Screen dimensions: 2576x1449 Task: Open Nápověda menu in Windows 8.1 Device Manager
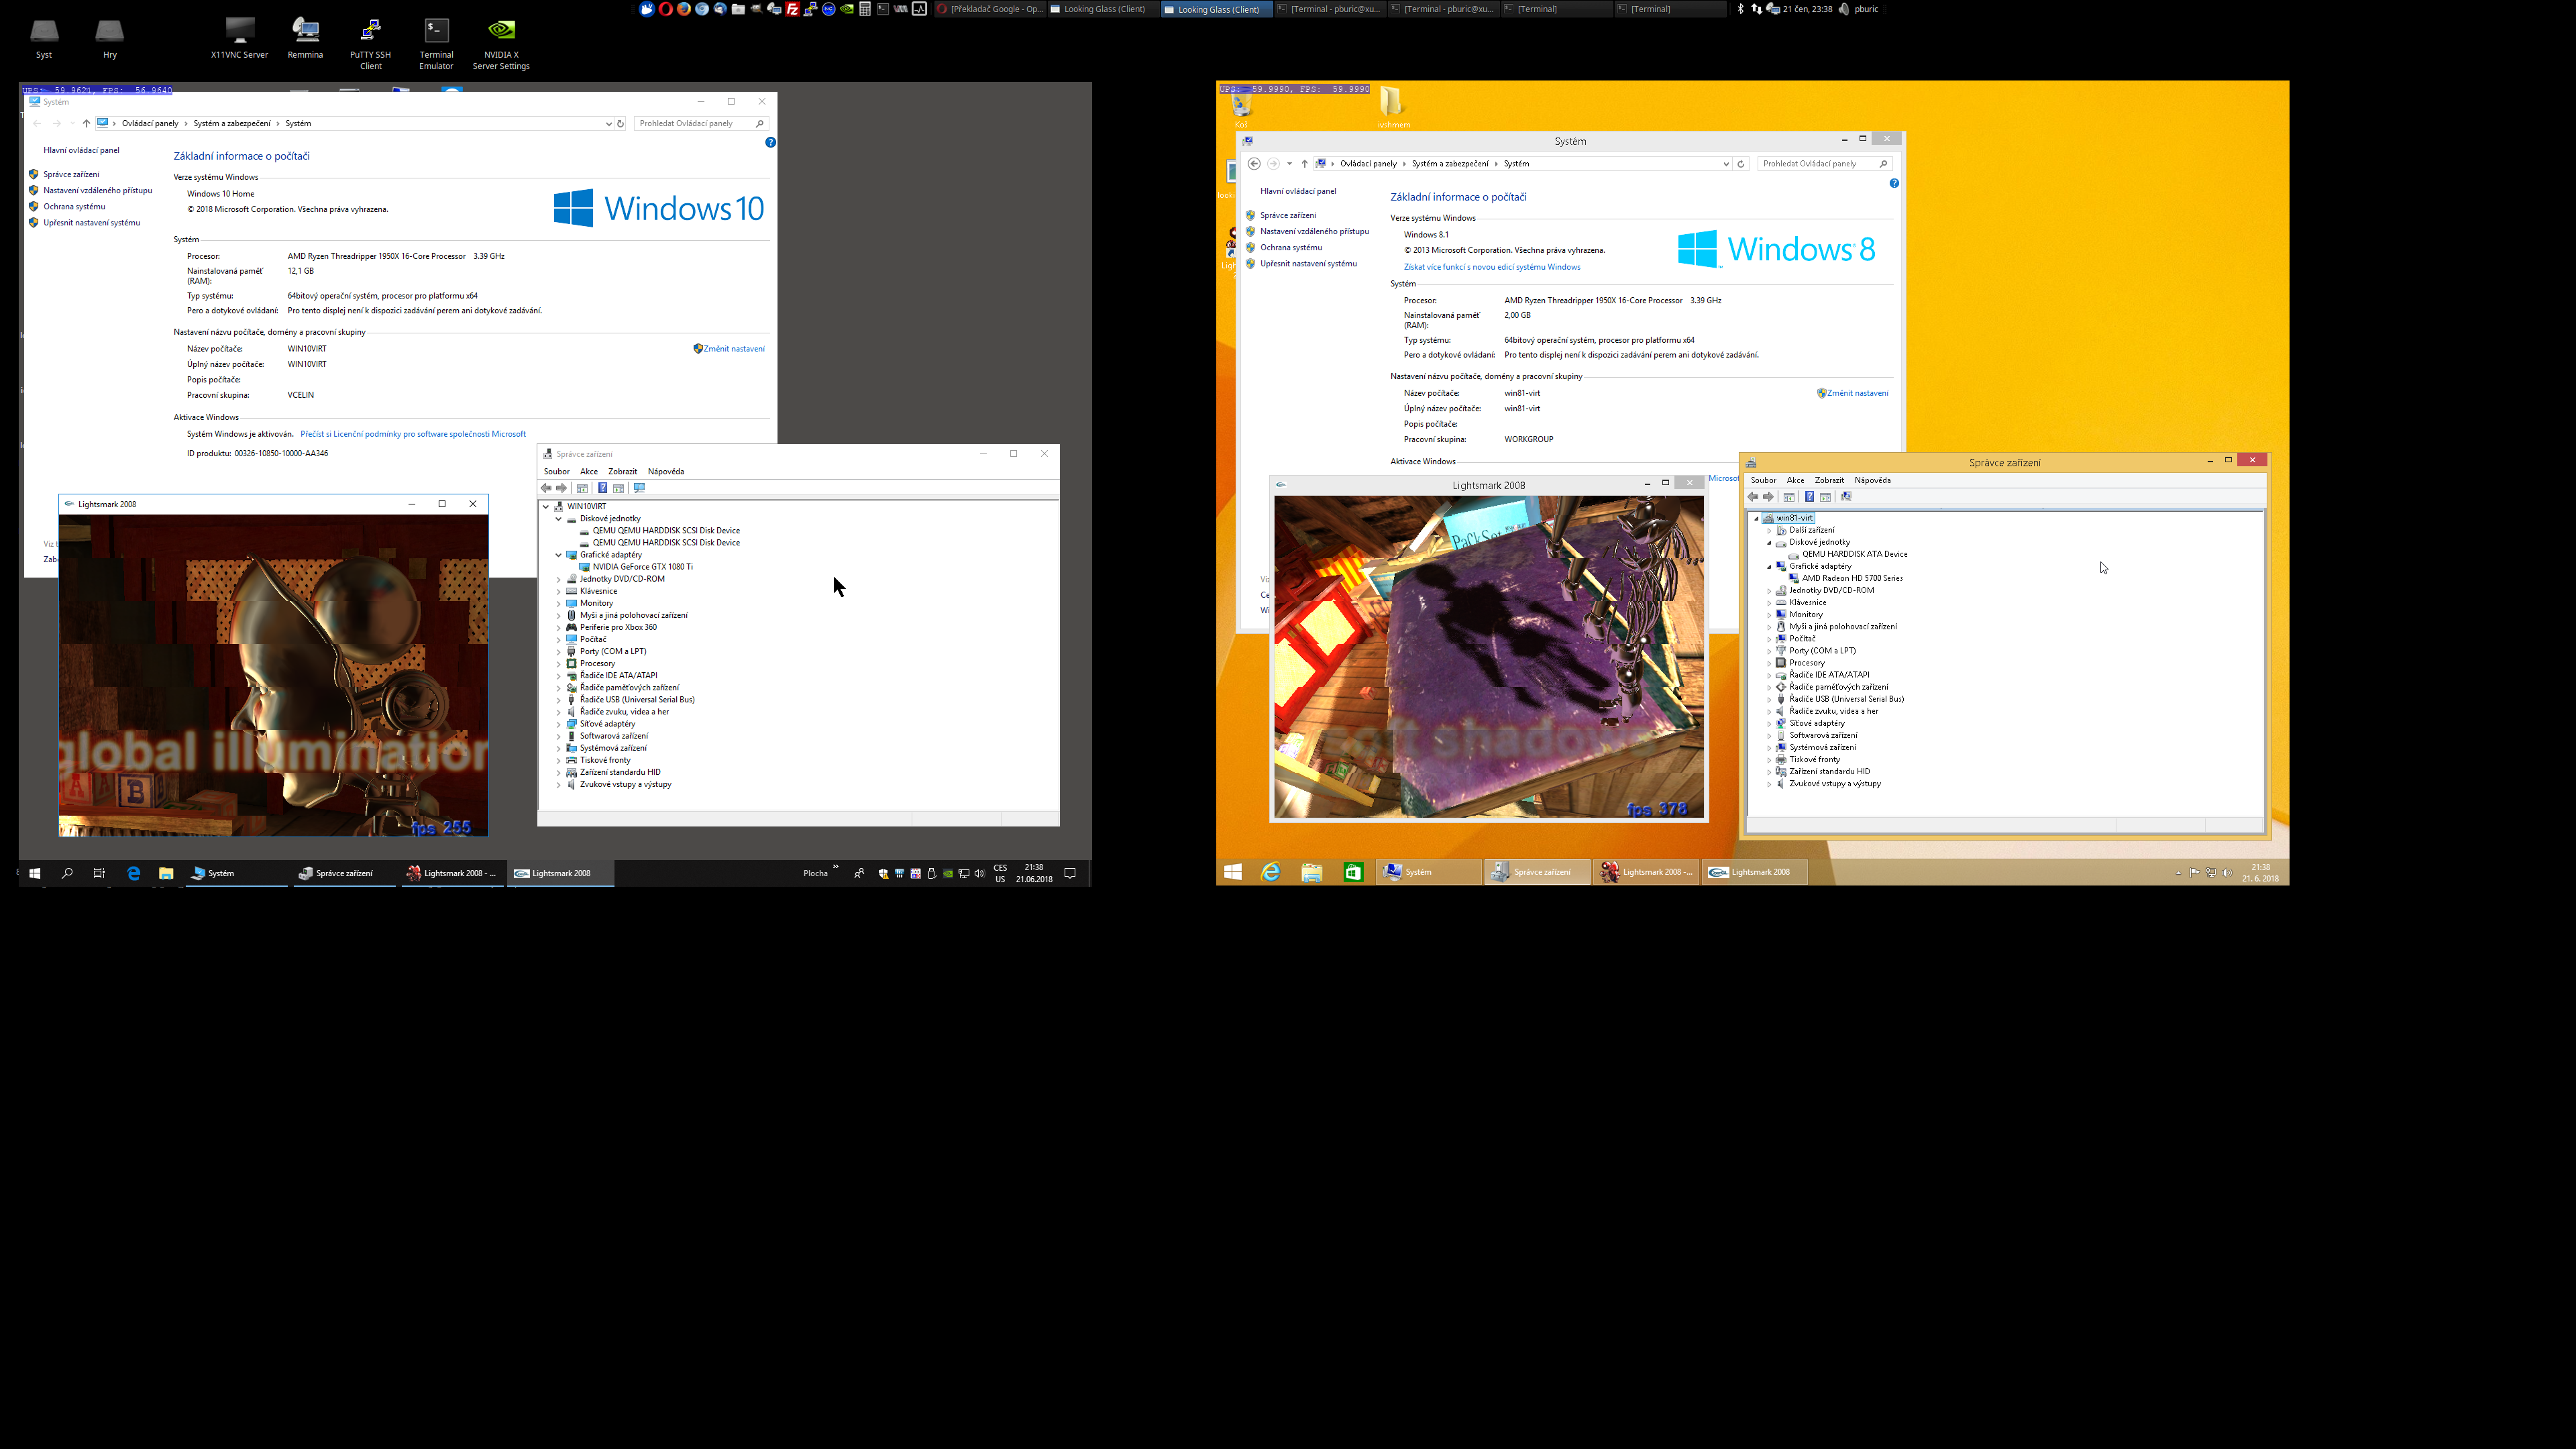tap(1872, 480)
